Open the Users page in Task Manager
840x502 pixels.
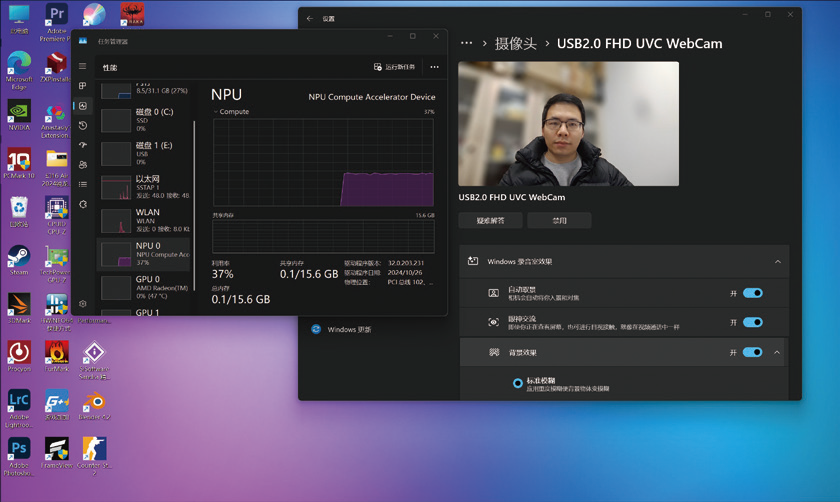tap(82, 165)
